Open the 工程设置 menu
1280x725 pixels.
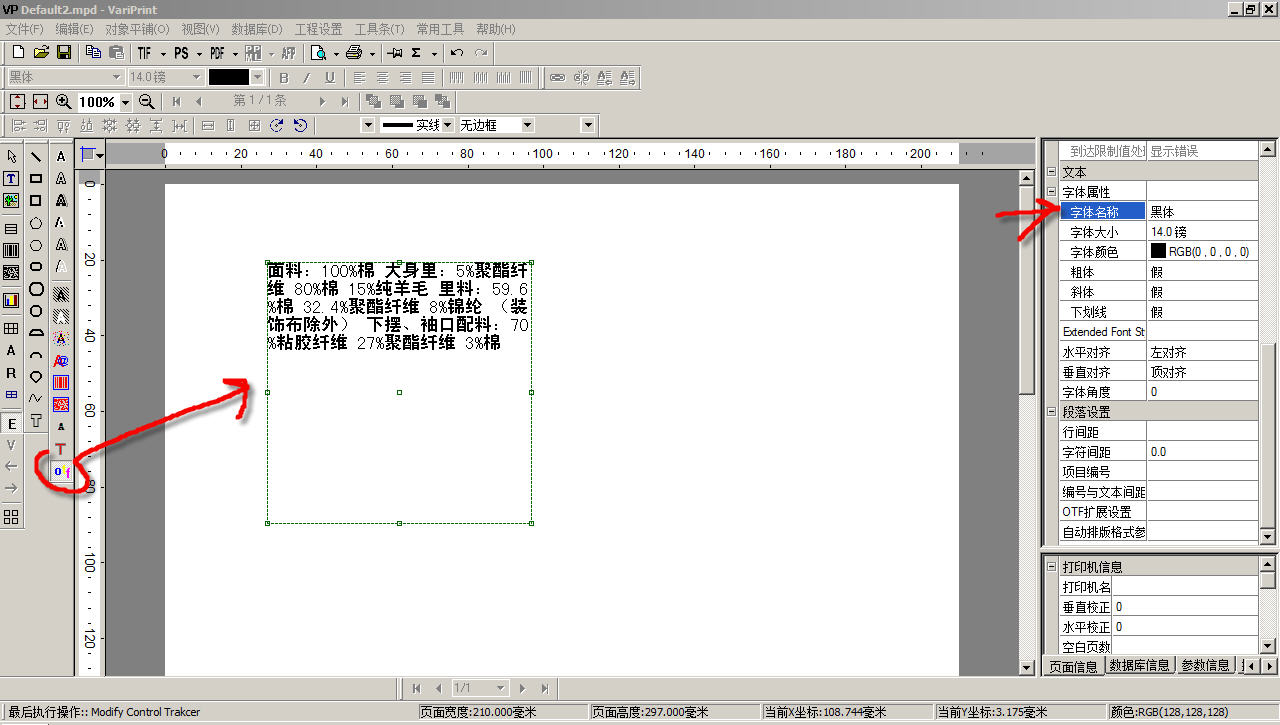click(318, 30)
